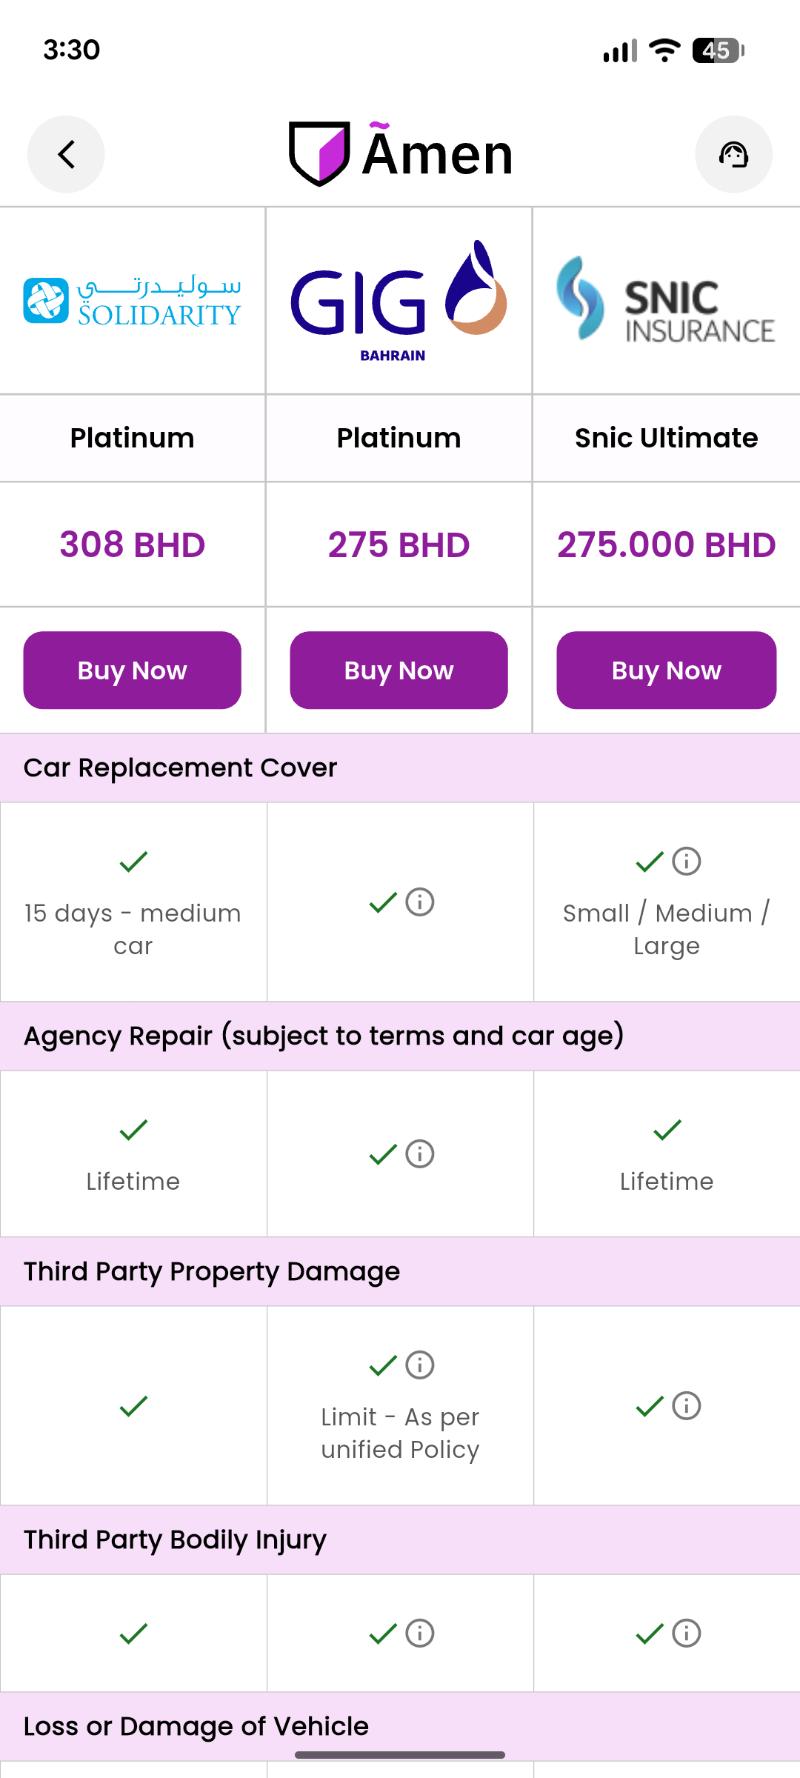Open GIG Agency Repair info icon
This screenshot has width=800, height=1778.
(x=420, y=1154)
